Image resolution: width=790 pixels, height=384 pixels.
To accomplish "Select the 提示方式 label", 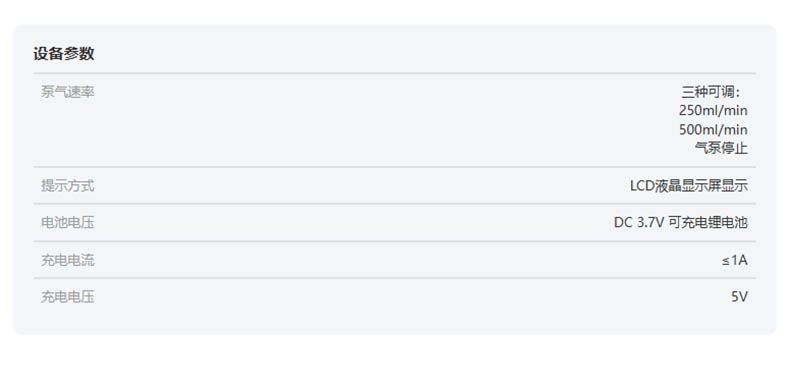I will [x=68, y=185].
